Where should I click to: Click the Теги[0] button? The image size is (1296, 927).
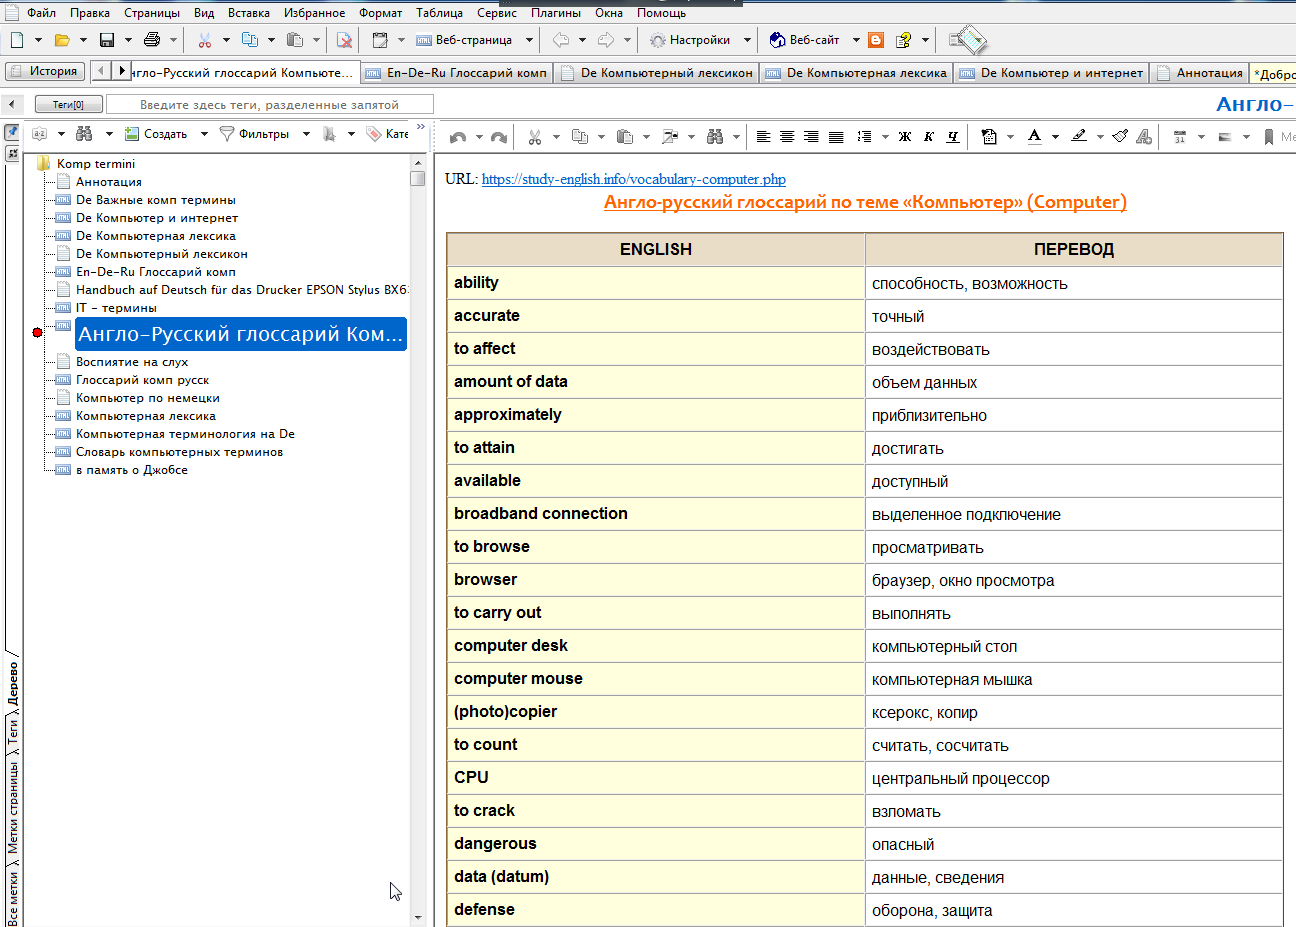[68, 104]
